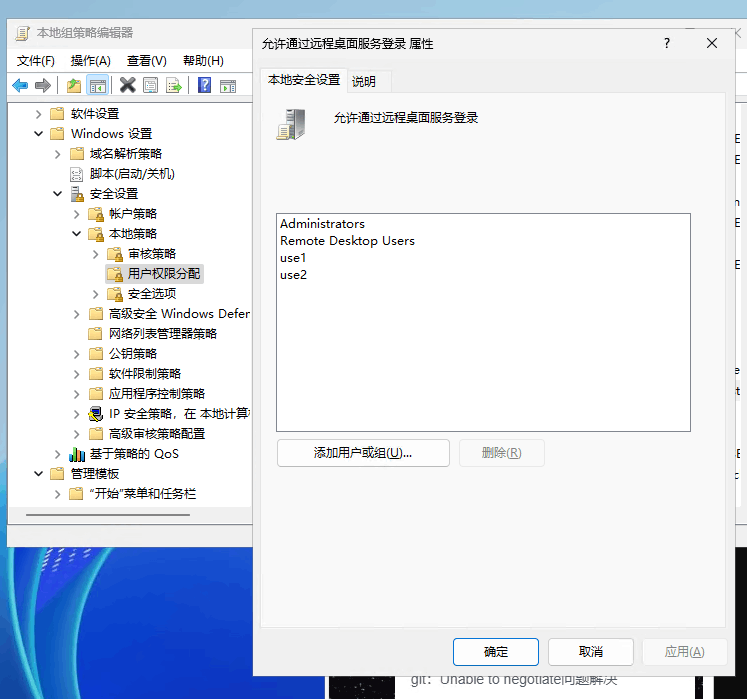This screenshot has height=699, width=747.
Task: Click the 管理模板 folder icon
Action: coord(57,474)
